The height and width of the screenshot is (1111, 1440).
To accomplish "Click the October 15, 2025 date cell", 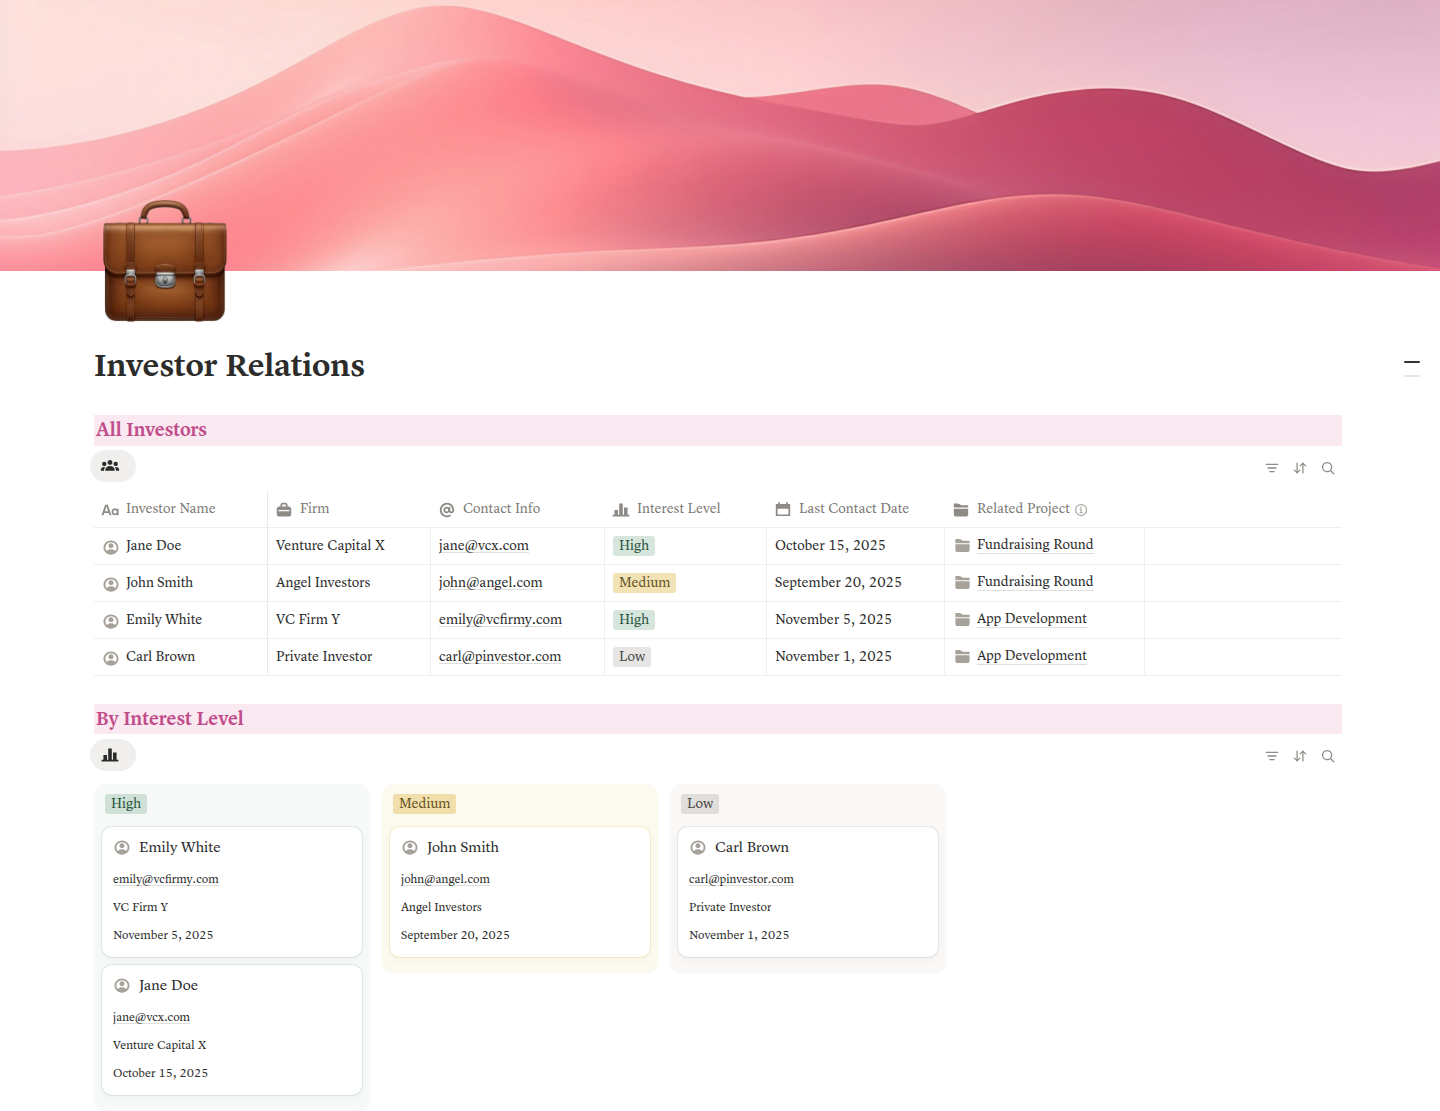I will [x=856, y=546].
